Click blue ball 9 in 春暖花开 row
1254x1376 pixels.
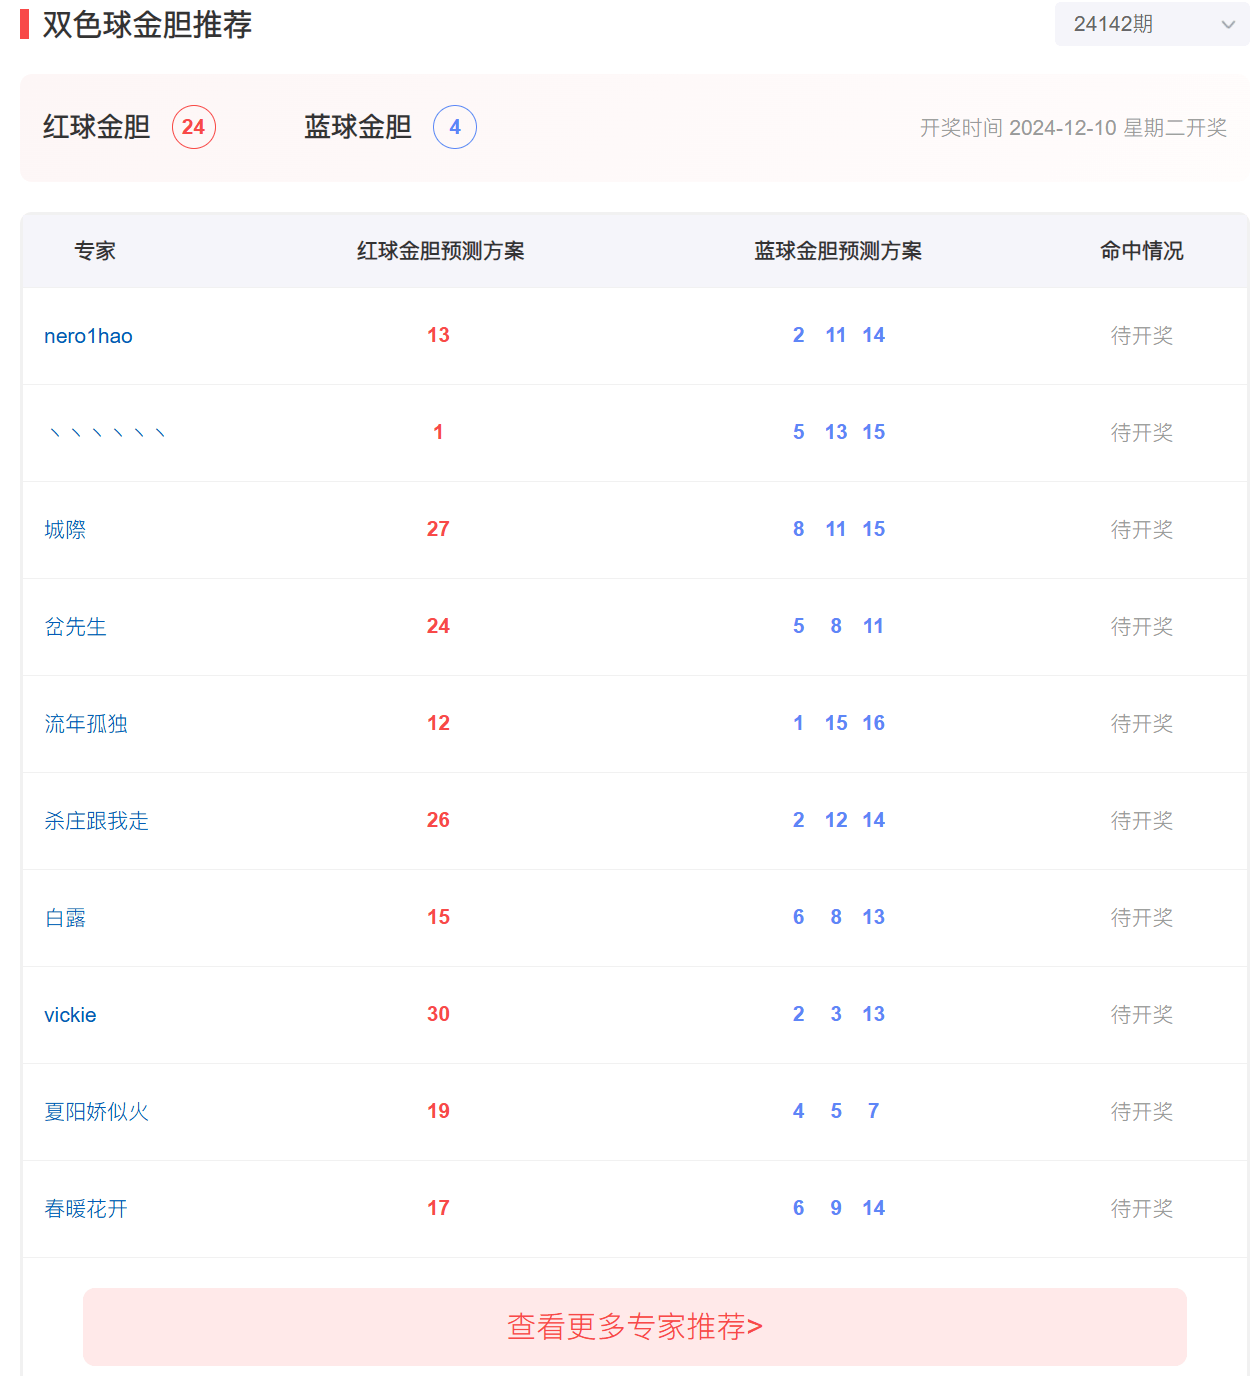836,1208
